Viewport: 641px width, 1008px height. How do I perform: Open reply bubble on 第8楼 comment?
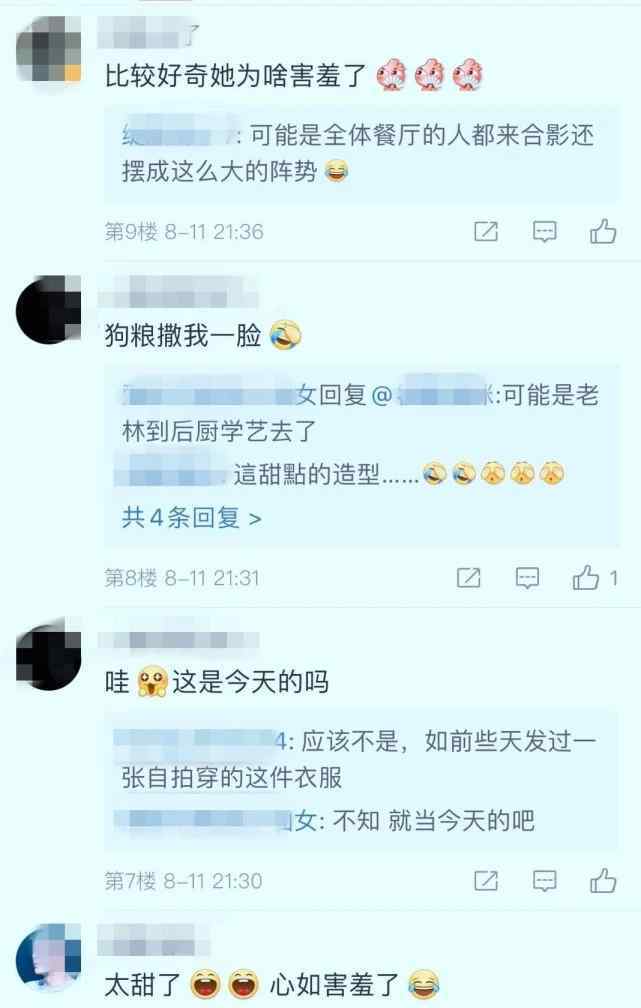[x=527, y=578]
